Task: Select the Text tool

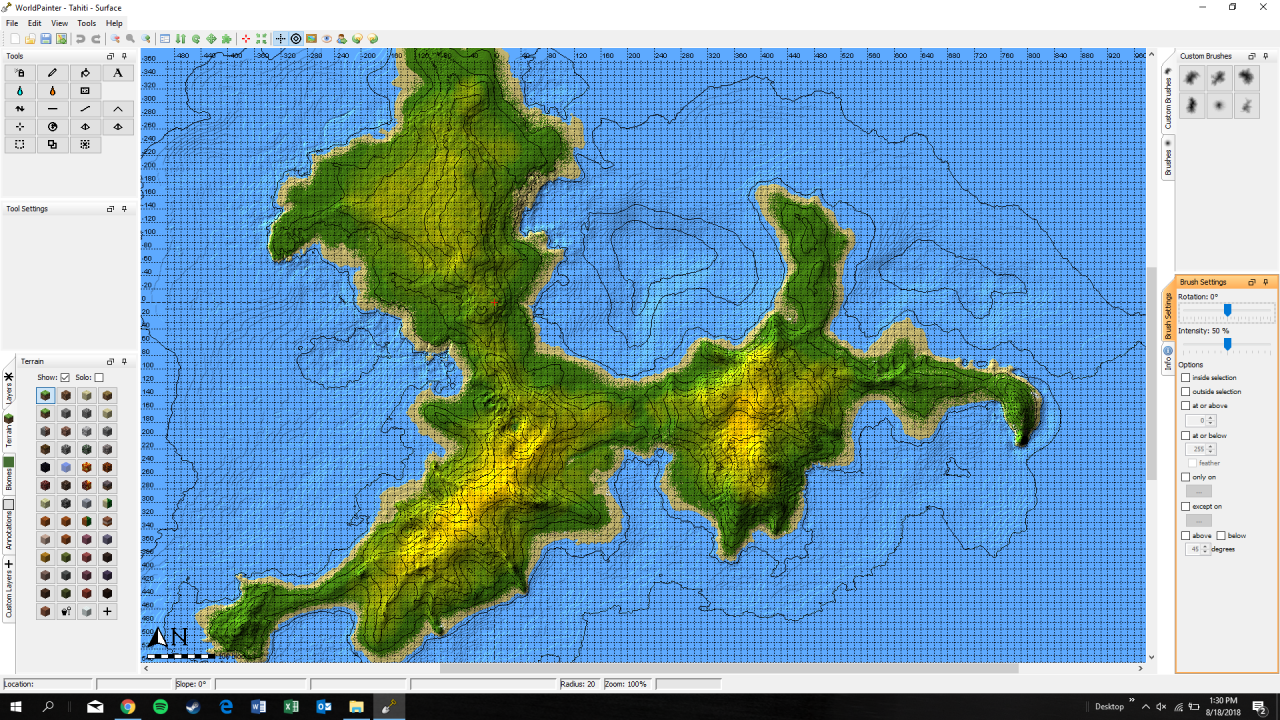Action: tap(116, 72)
